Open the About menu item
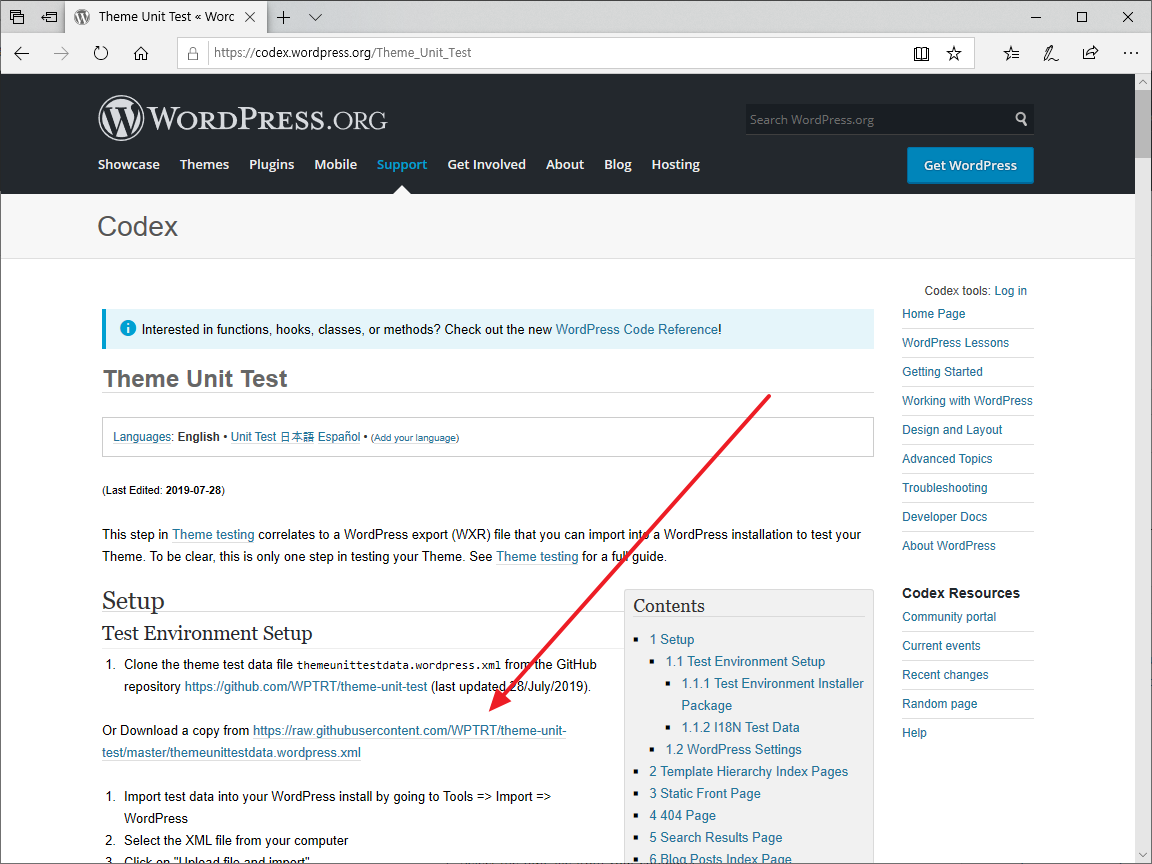This screenshot has height=864, width=1152. pos(565,165)
